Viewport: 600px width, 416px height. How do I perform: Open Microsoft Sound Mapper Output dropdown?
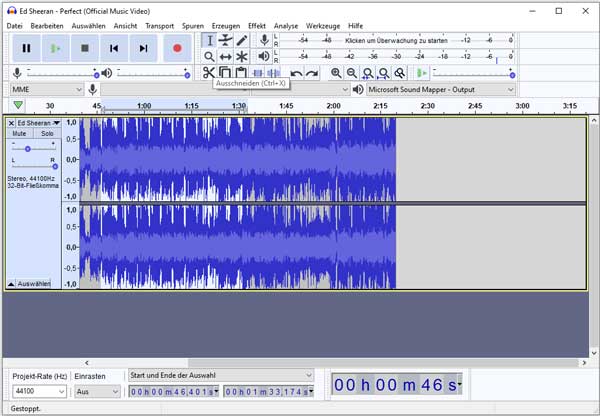pyautogui.click(x=440, y=90)
